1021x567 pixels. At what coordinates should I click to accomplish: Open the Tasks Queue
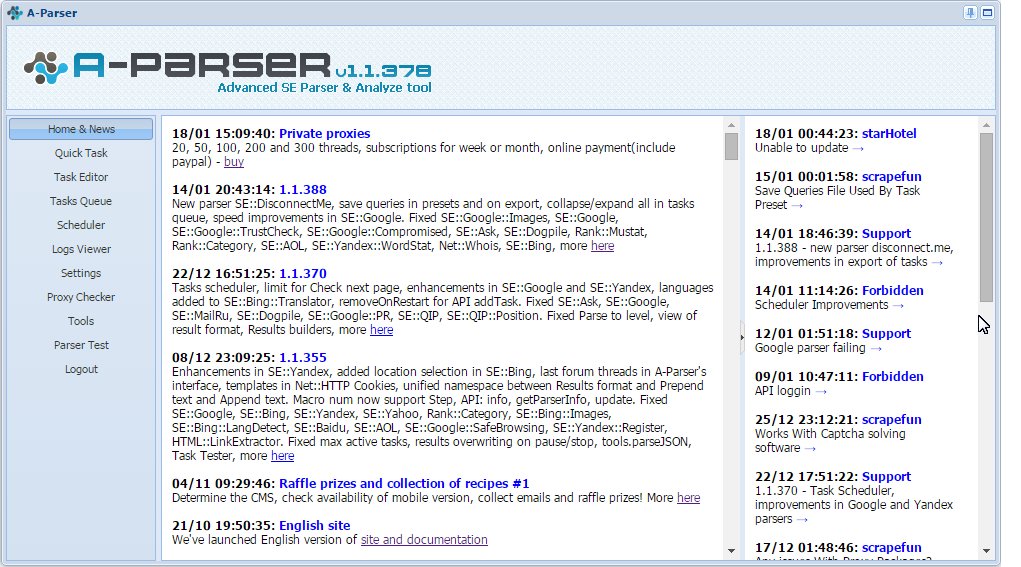pyautogui.click(x=81, y=201)
